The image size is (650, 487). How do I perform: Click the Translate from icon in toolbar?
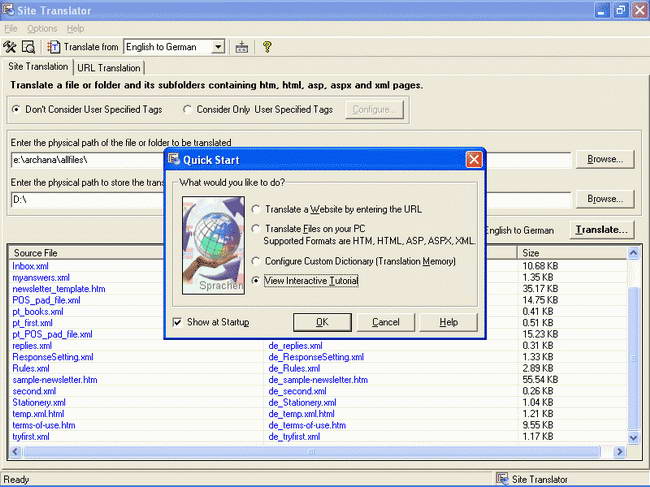[54, 47]
